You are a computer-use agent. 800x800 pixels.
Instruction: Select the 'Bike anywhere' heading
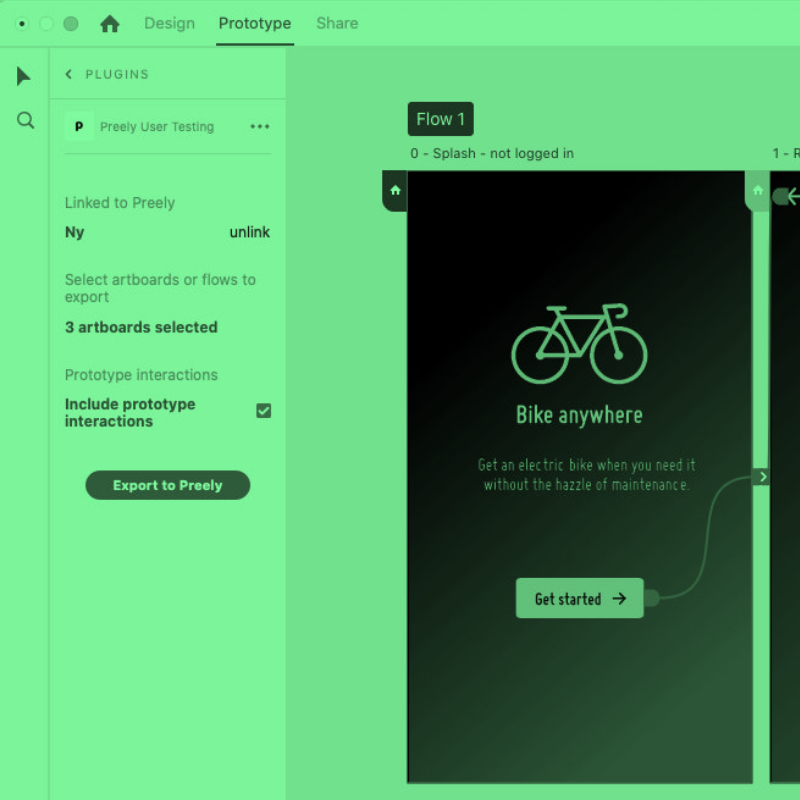click(579, 415)
